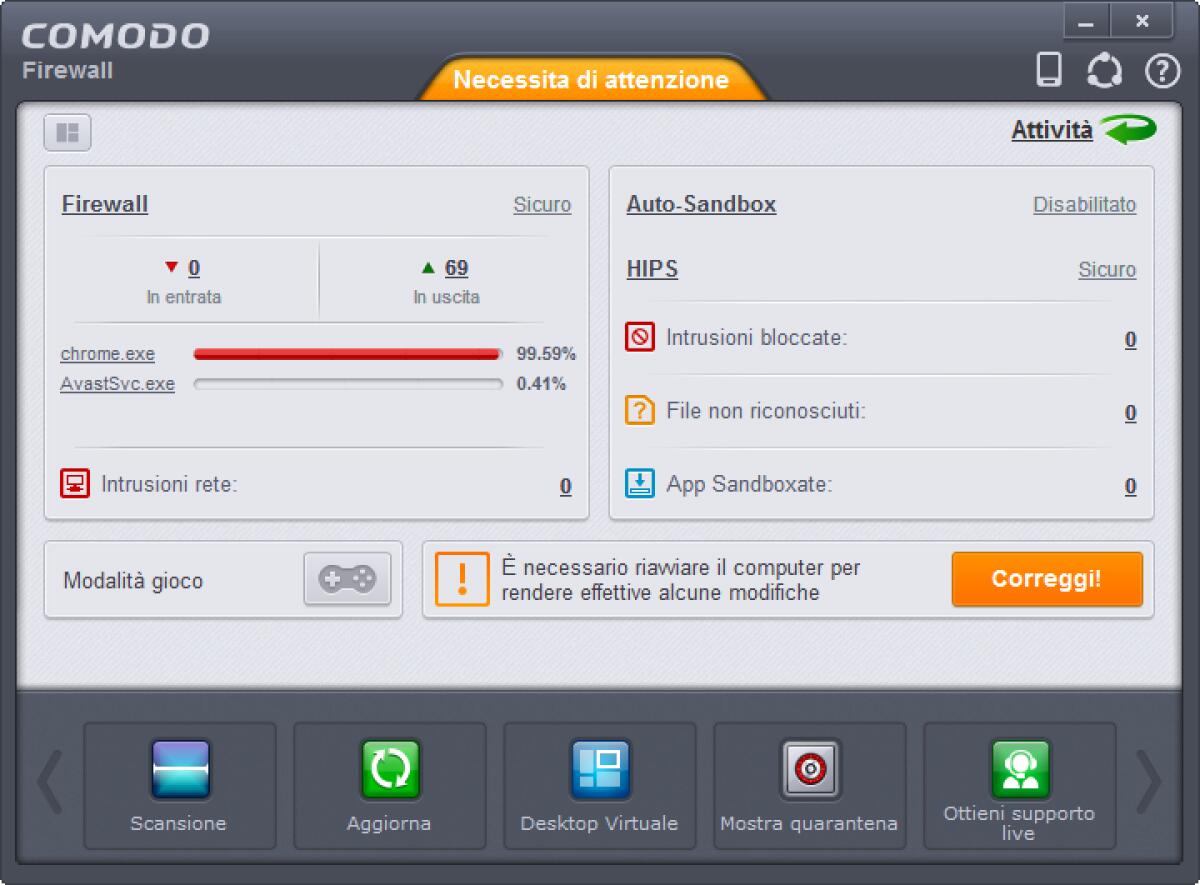Viewport: 1200px width, 885px height.
Task: Click the Intrusioni rete counter showing 0
Action: click(x=565, y=485)
